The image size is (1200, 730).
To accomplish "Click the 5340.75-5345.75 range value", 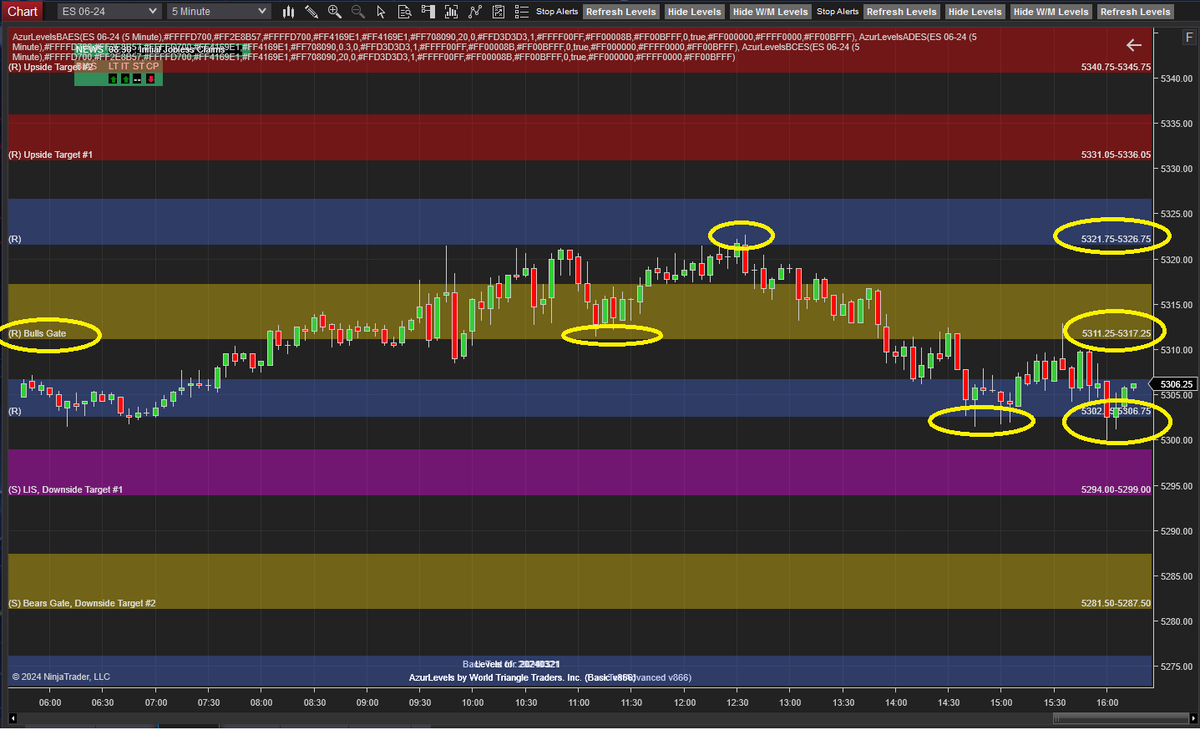I will pos(1116,67).
